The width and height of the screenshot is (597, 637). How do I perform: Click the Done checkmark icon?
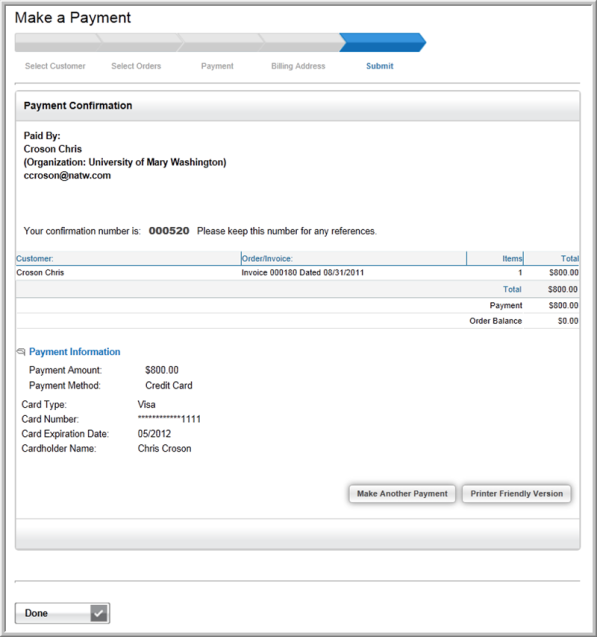(99, 613)
